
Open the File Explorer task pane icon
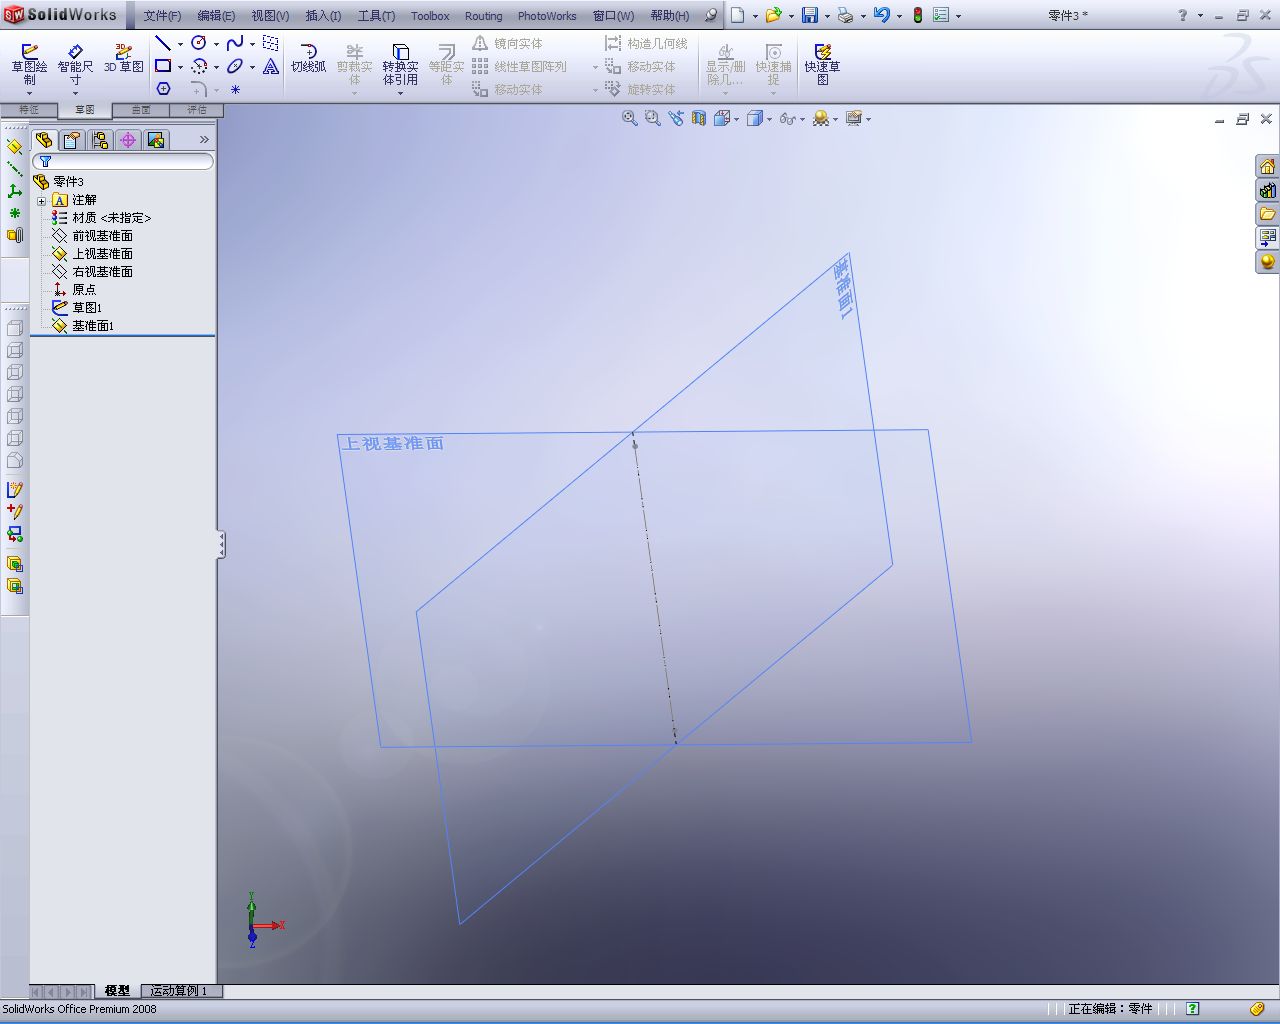(1267, 214)
